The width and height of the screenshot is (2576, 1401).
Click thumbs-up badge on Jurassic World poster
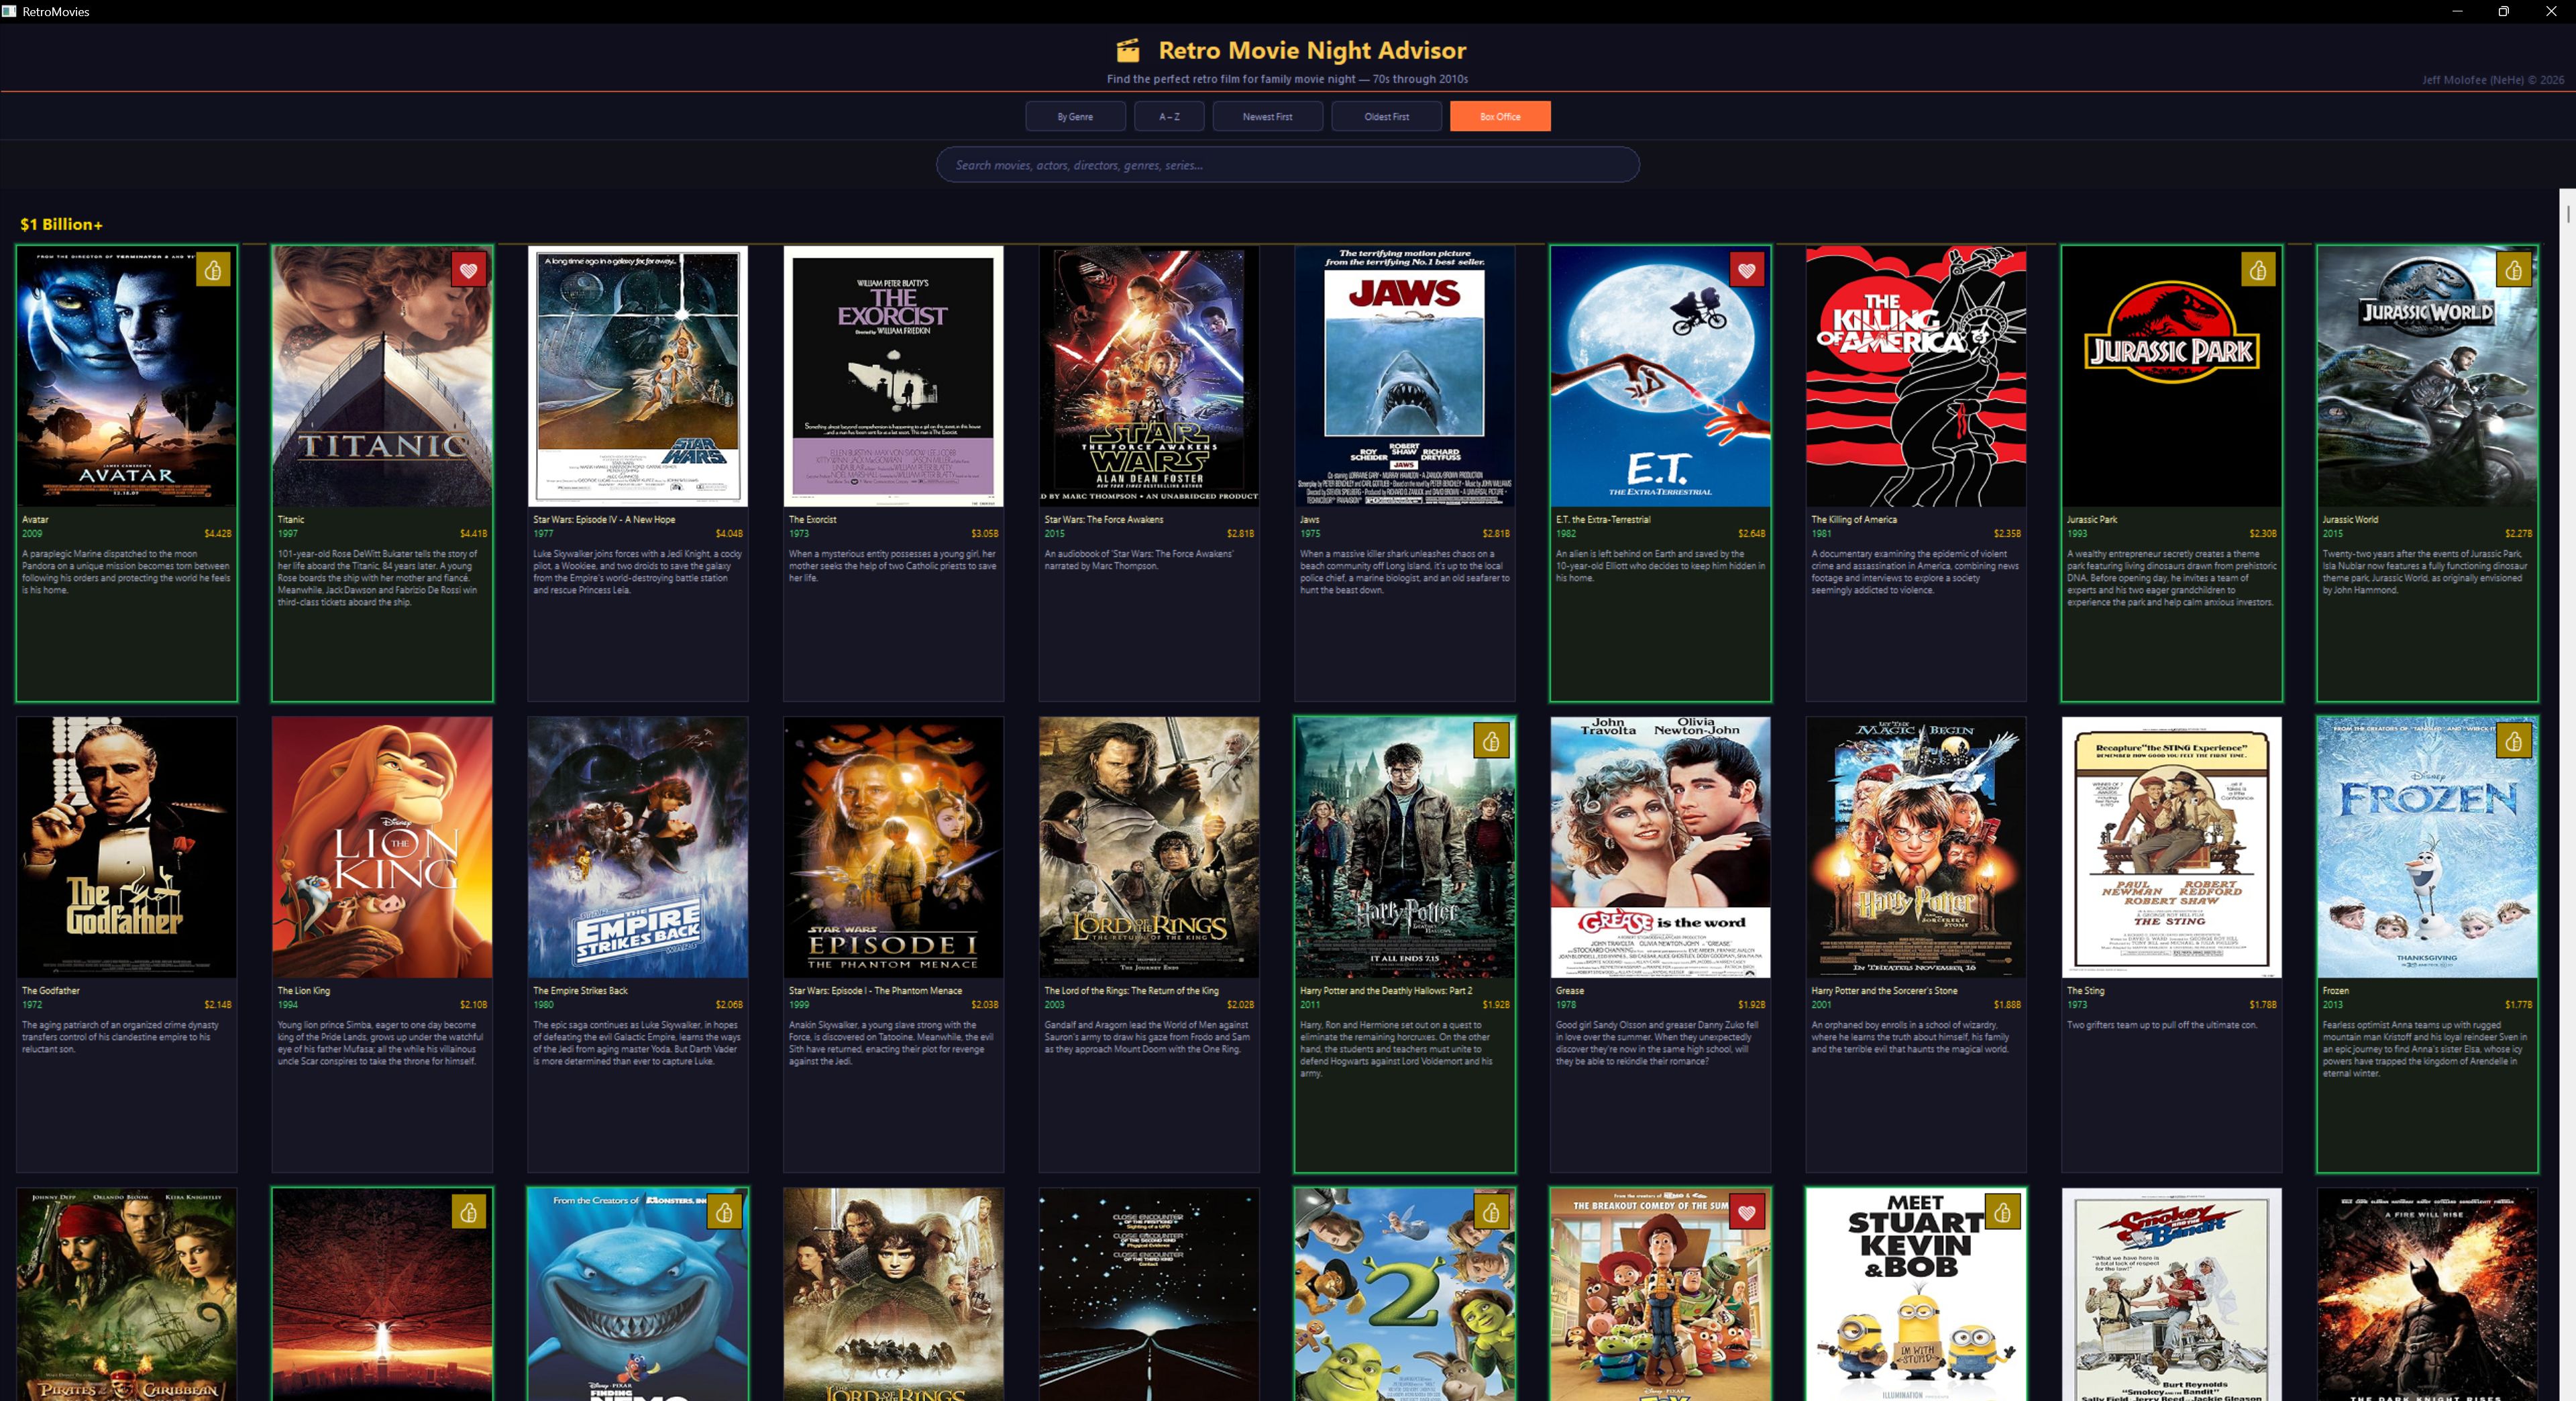click(2513, 270)
